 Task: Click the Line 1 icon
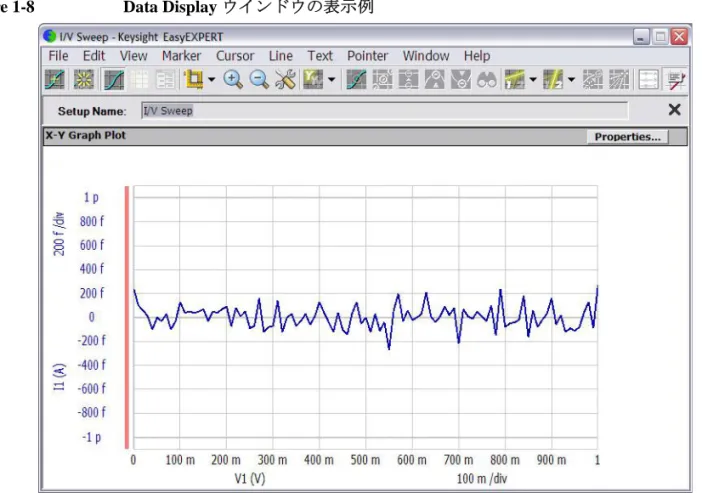click(x=514, y=80)
